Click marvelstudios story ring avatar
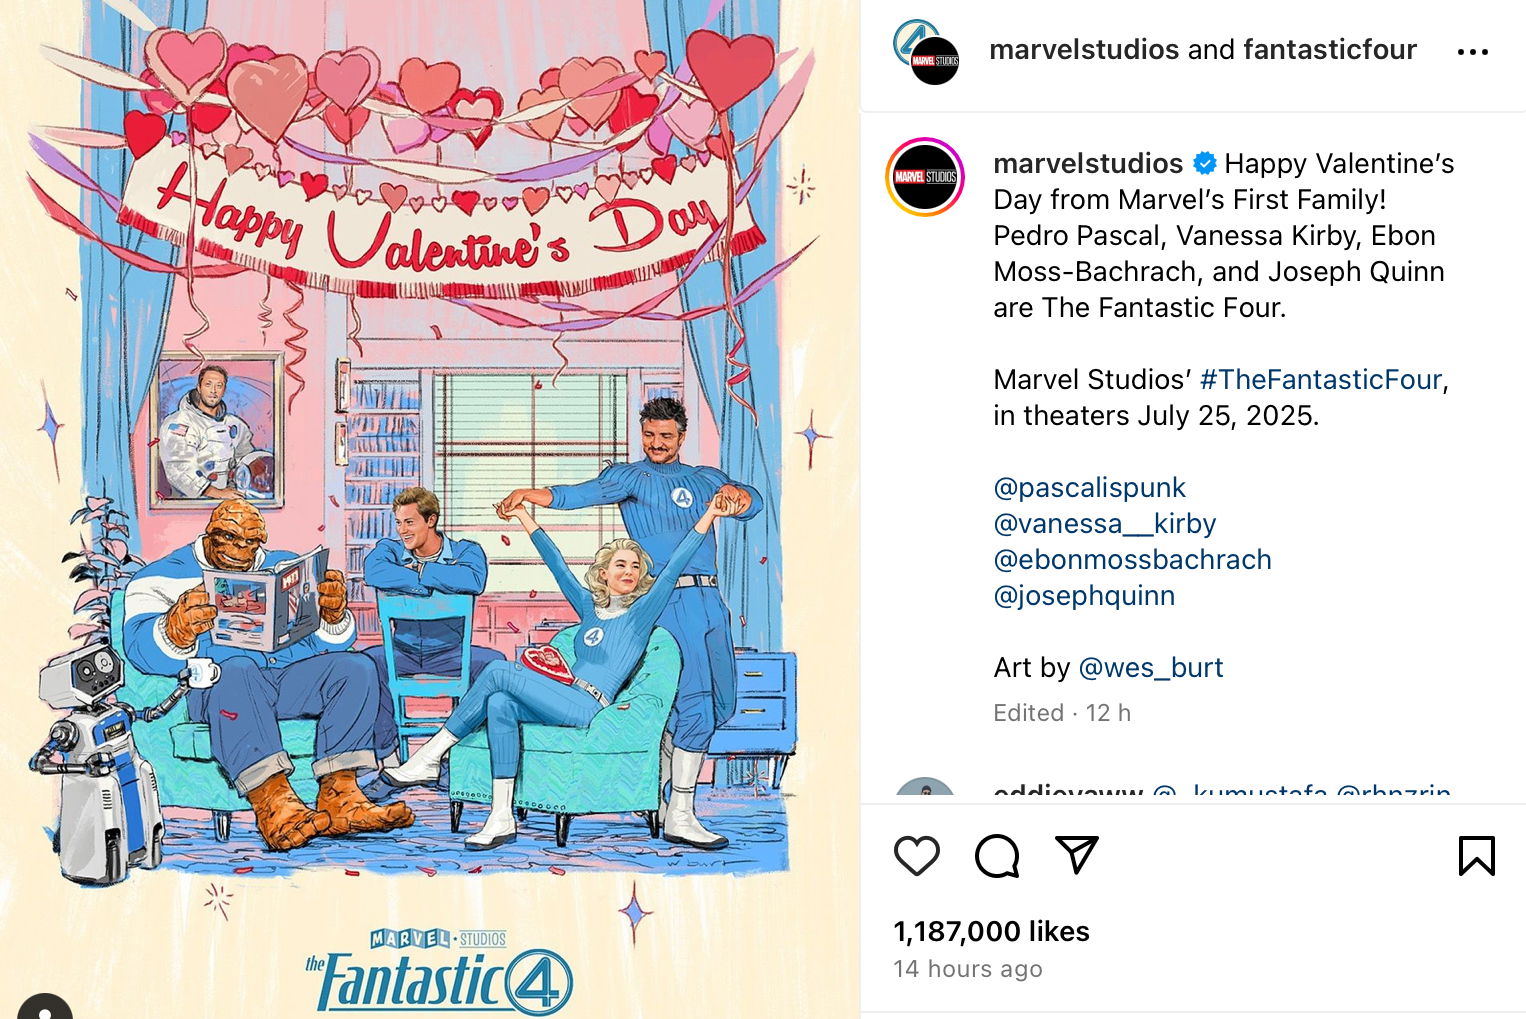This screenshot has width=1526, height=1019. point(925,177)
